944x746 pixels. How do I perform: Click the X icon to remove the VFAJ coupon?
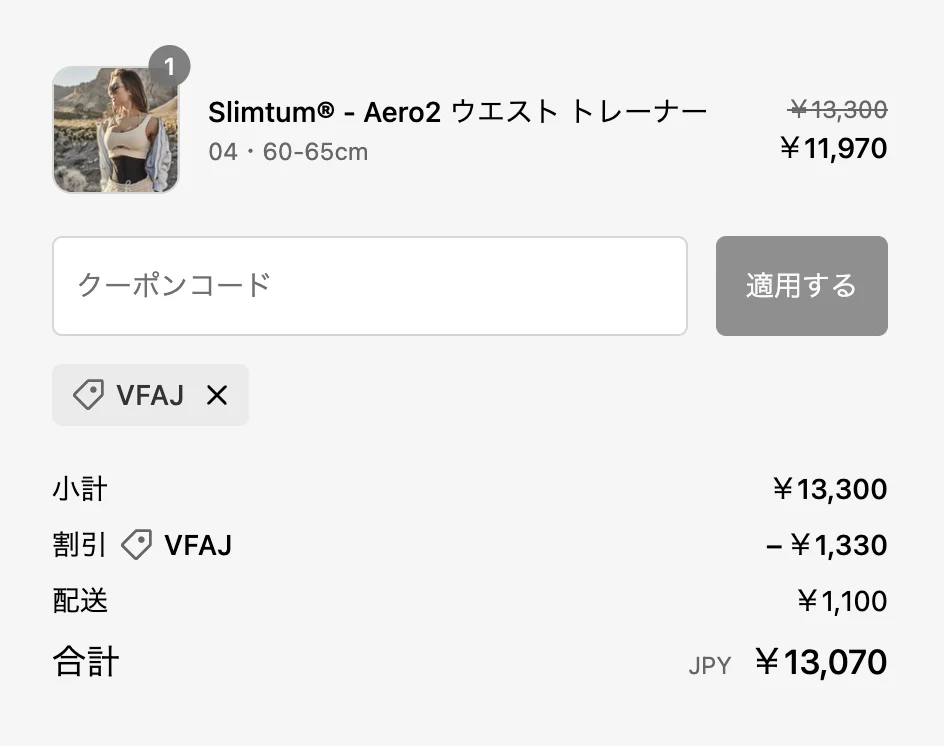(x=217, y=396)
